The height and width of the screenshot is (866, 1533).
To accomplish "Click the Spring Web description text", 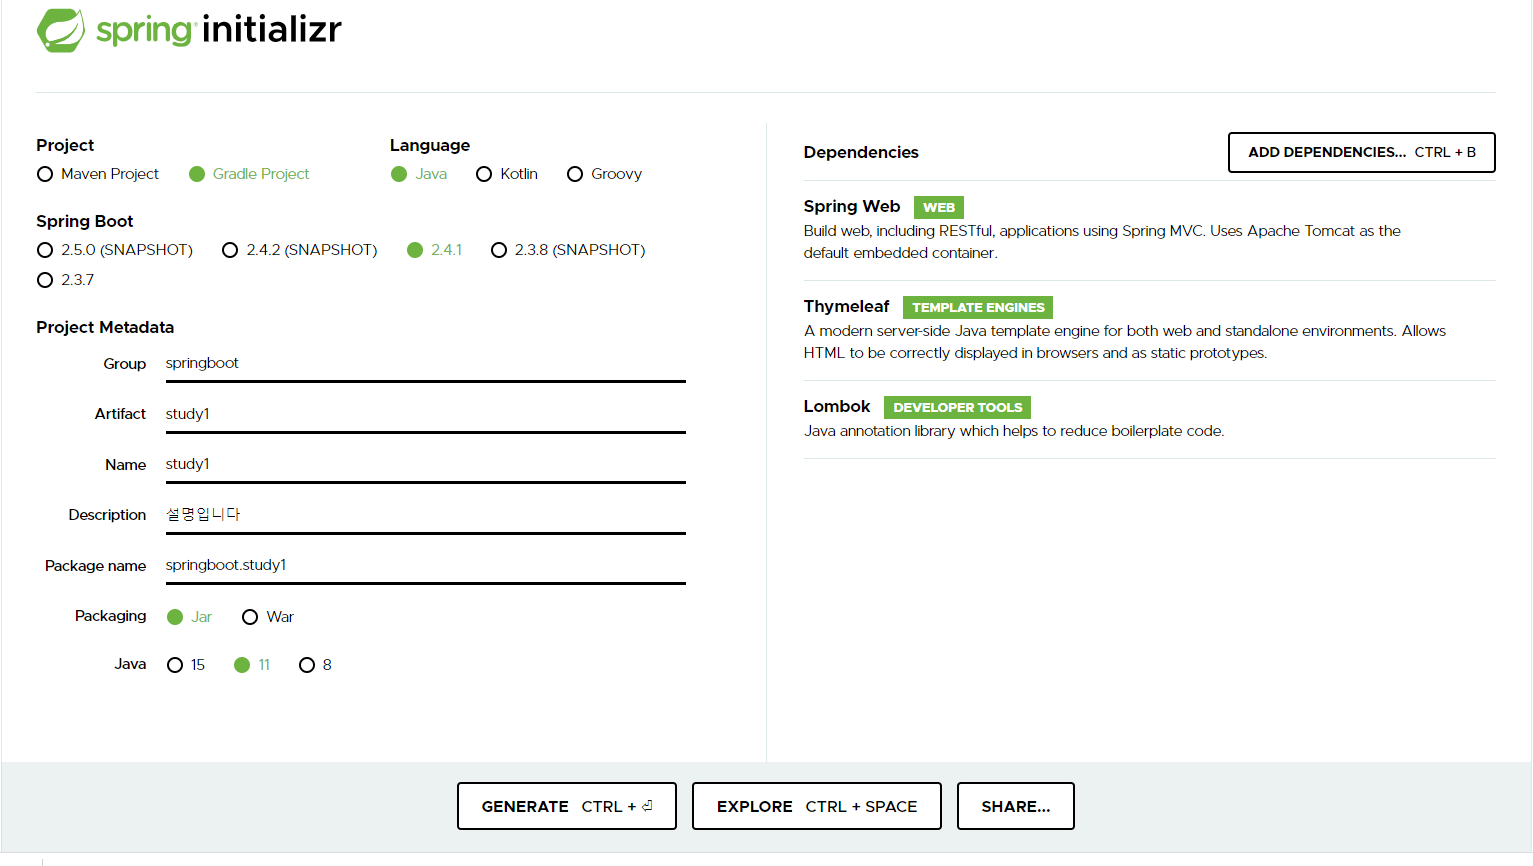I will (1102, 242).
